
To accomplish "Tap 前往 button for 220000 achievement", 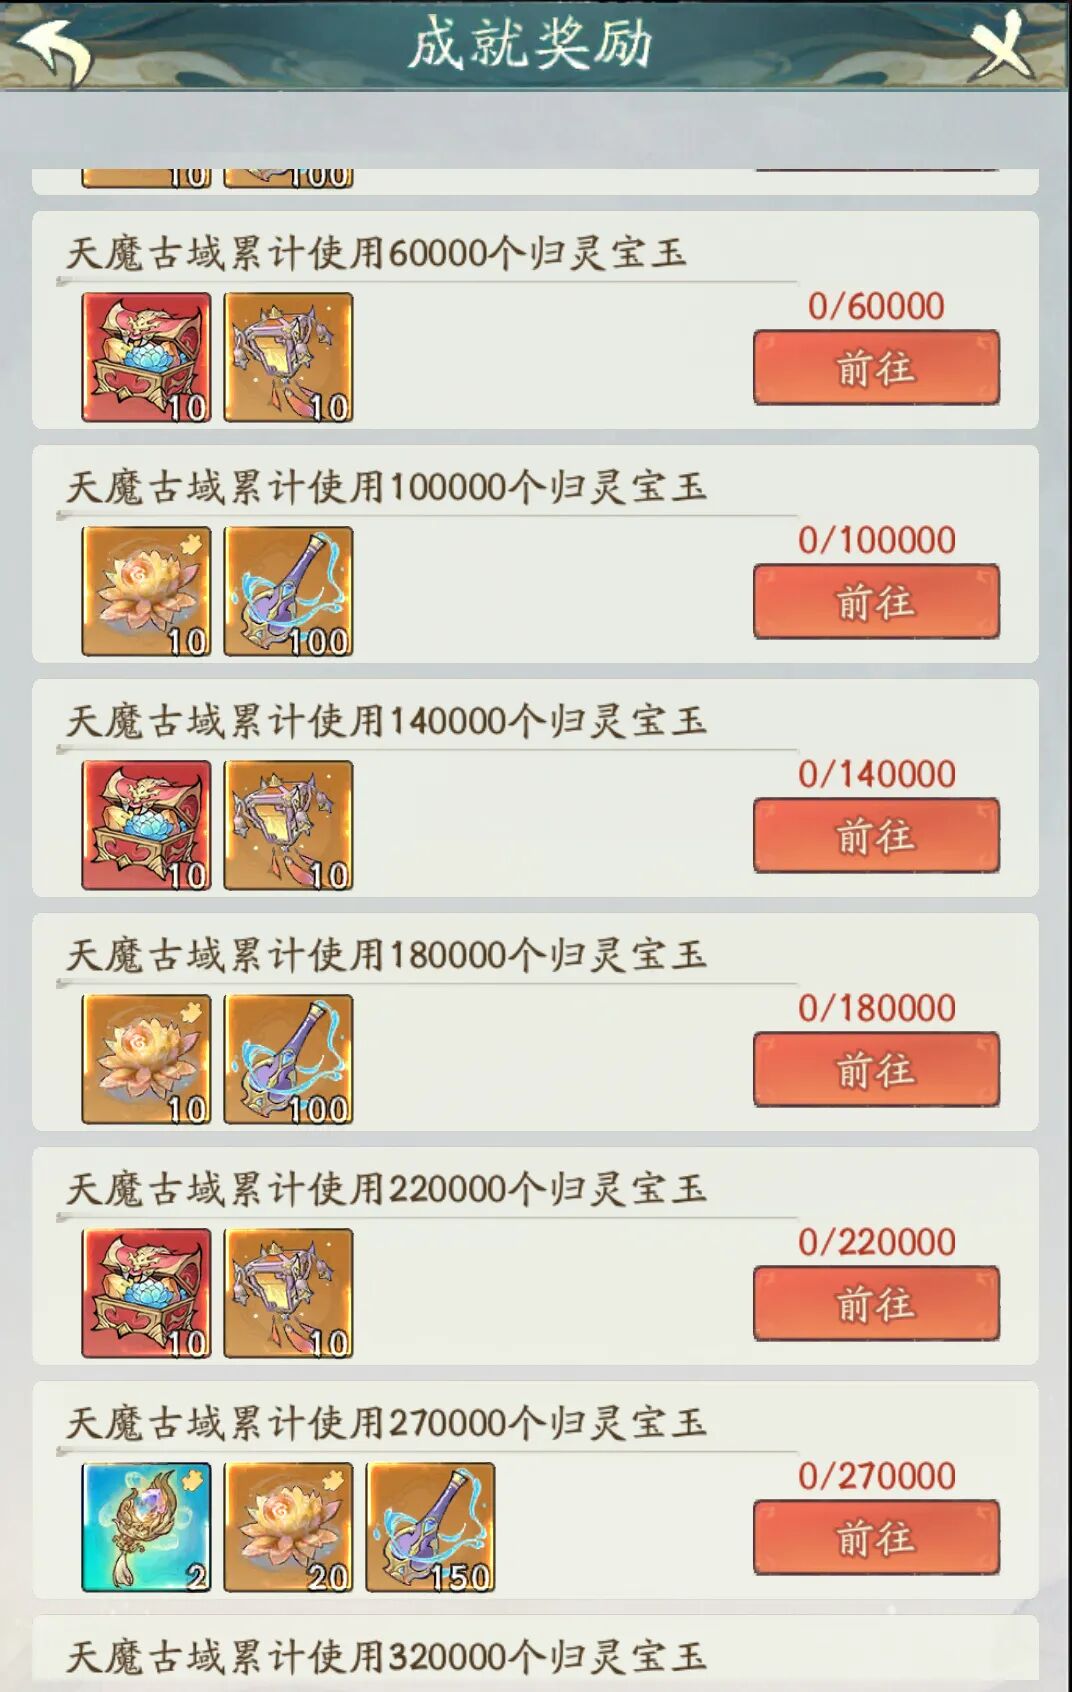I will click(876, 1304).
